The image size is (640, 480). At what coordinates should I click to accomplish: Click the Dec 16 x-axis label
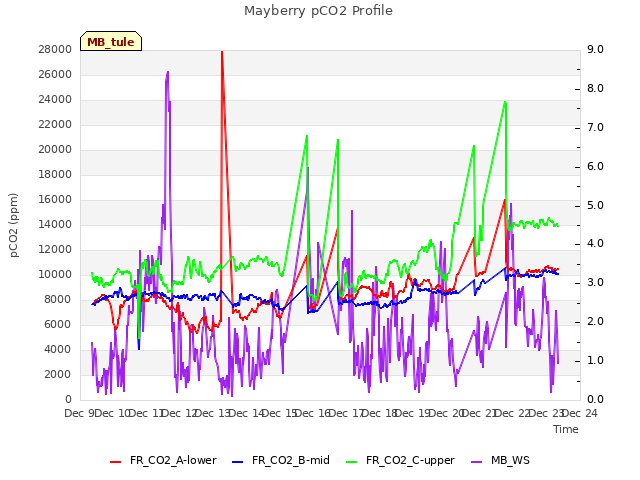coord(313,413)
